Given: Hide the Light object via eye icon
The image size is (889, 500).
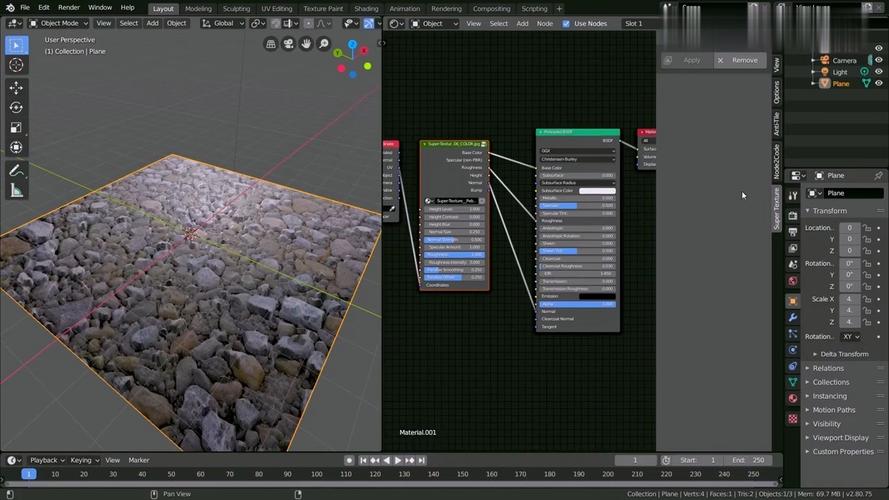Looking at the screenshot, I should 879,72.
